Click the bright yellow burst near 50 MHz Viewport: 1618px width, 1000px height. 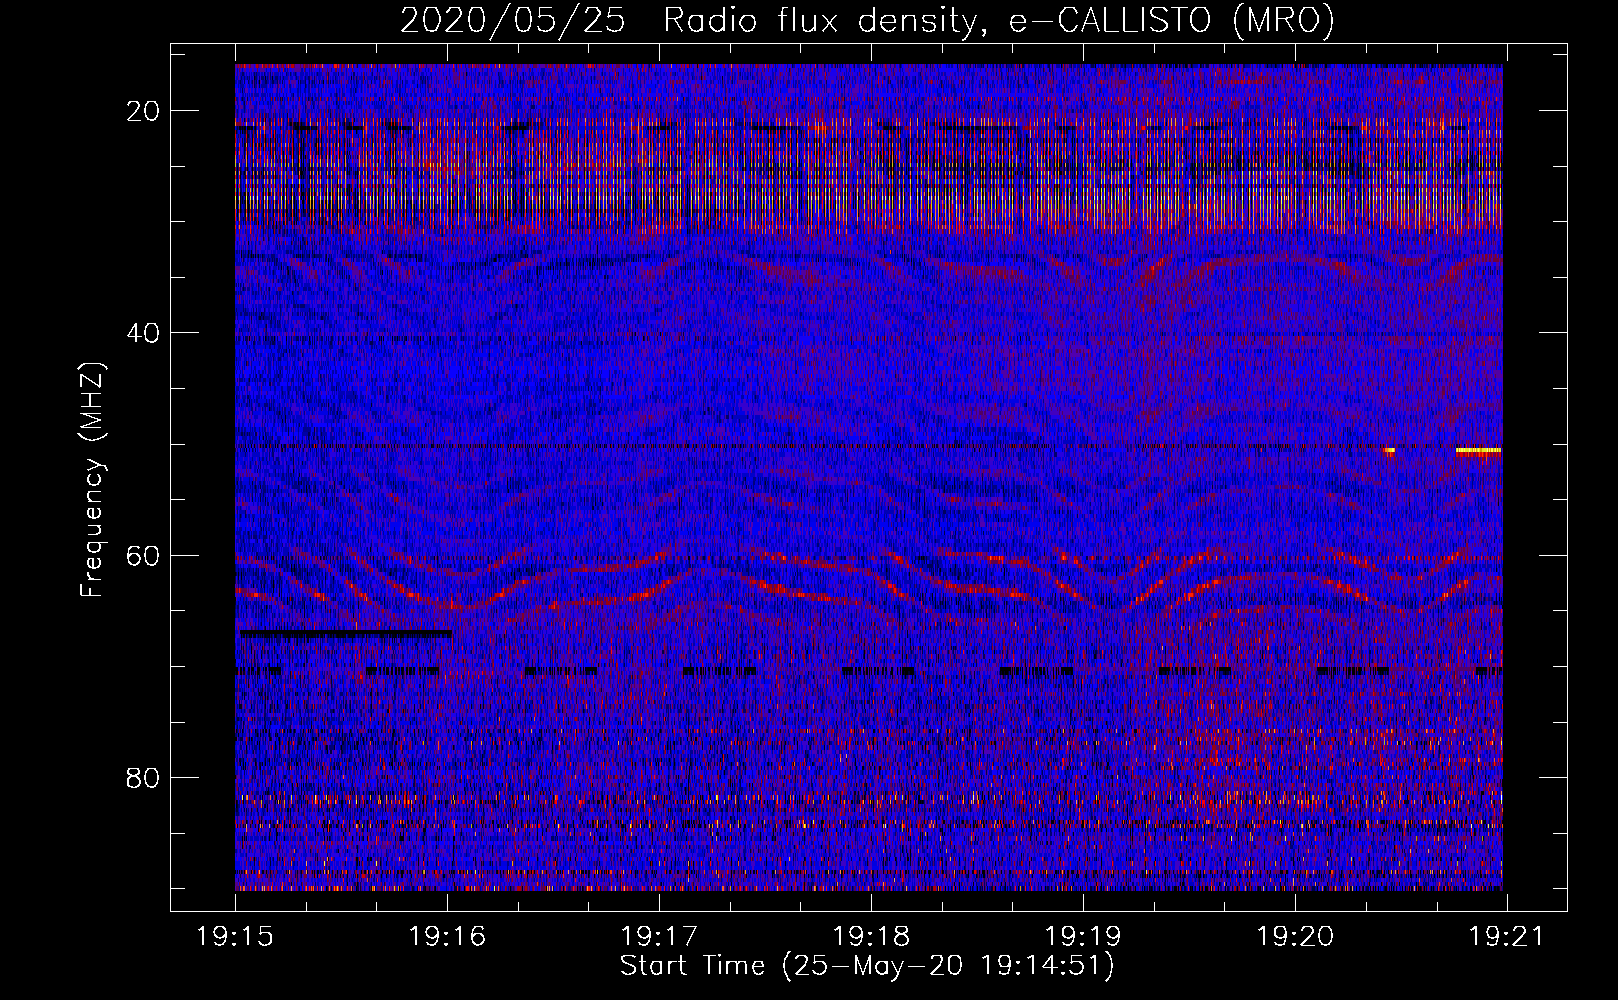tap(1478, 451)
